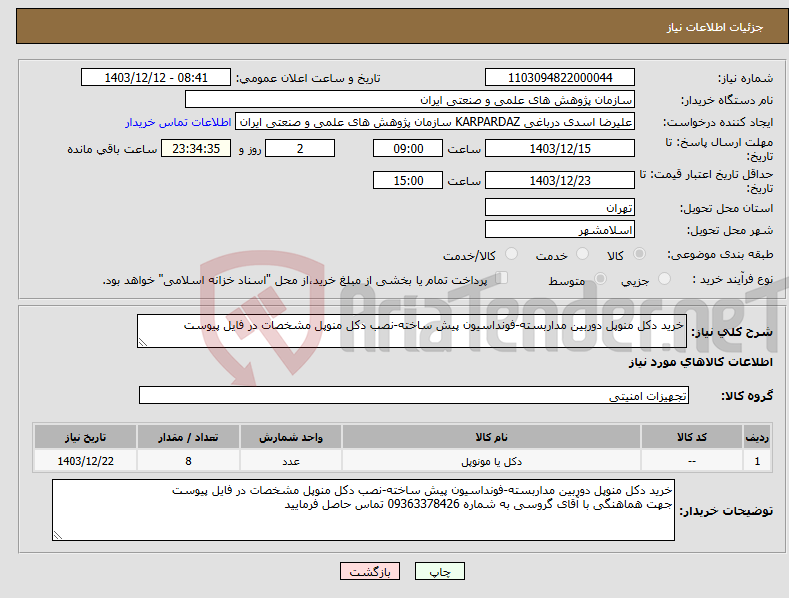Click the گروه کالا field تجهیزات امنیتی
Viewport: 789px width, 598px height.
pyautogui.click(x=414, y=396)
